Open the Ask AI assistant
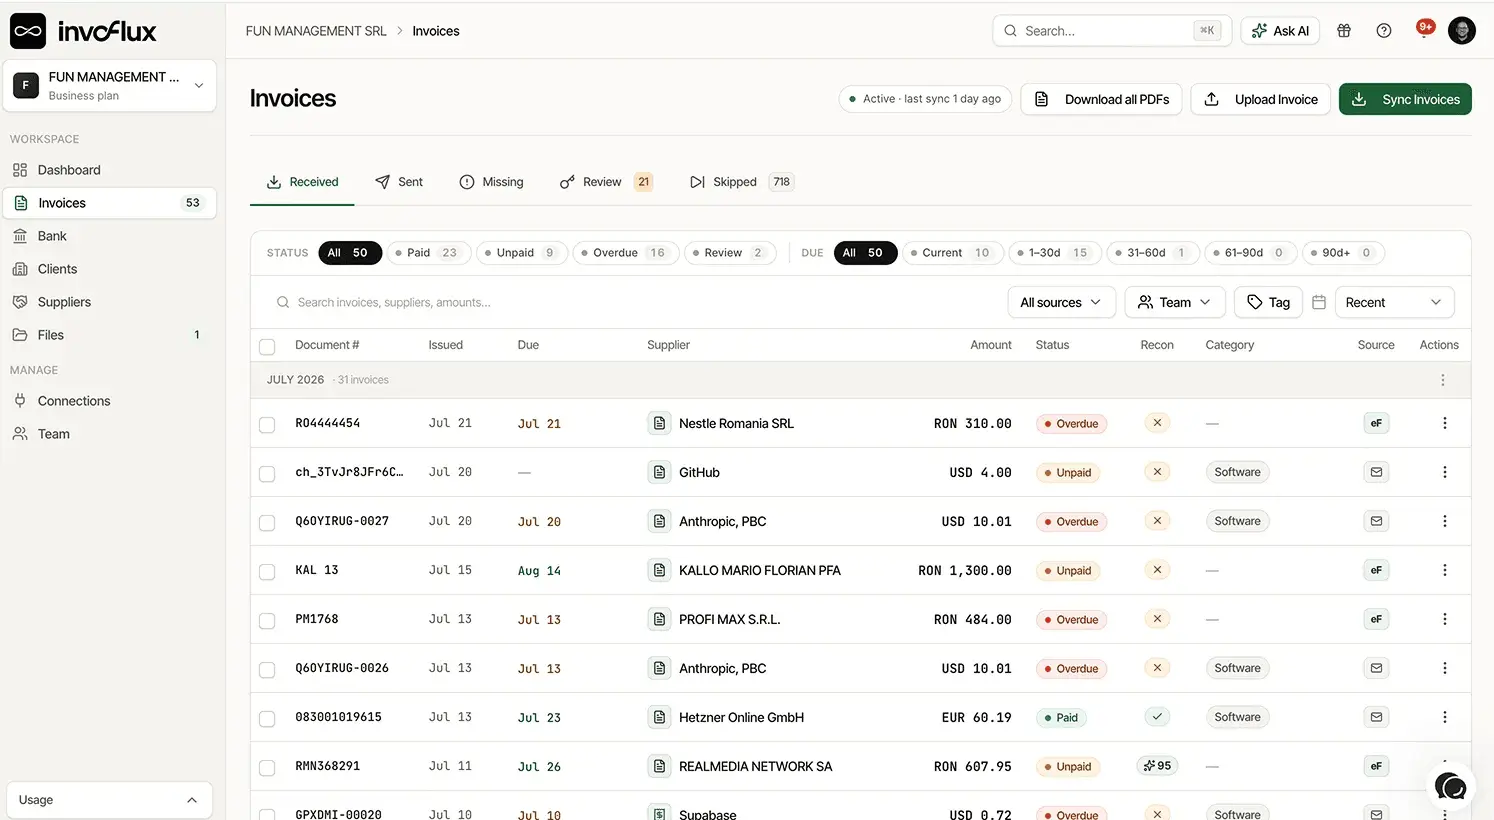This screenshot has width=1494, height=820. pos(1280,31)
